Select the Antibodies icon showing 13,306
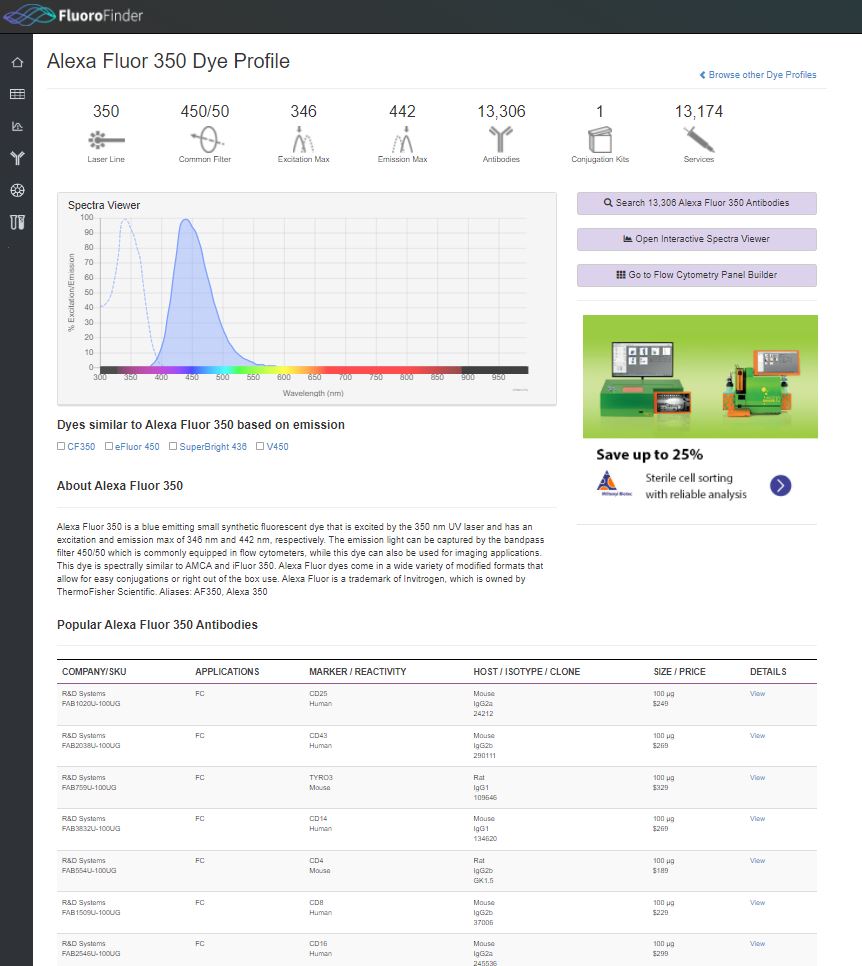 tap(500, 137)
